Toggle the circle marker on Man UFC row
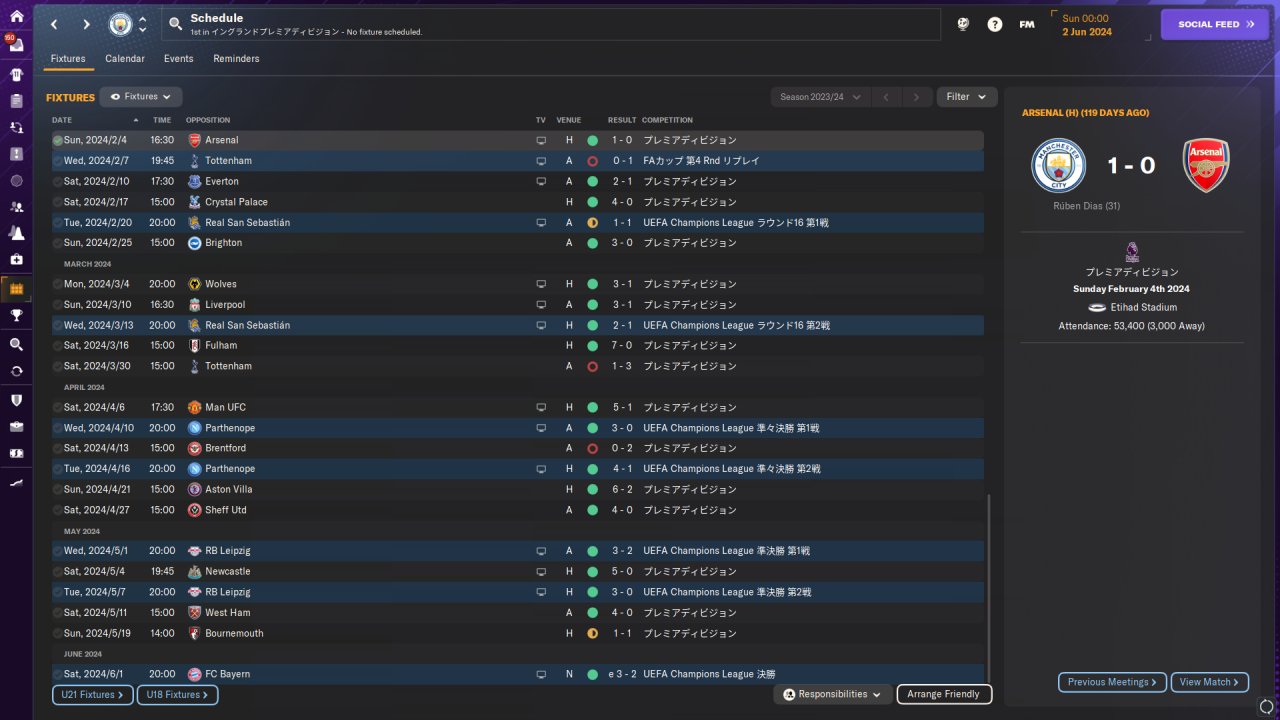1280x720 pixels. (x=58, y=407)
